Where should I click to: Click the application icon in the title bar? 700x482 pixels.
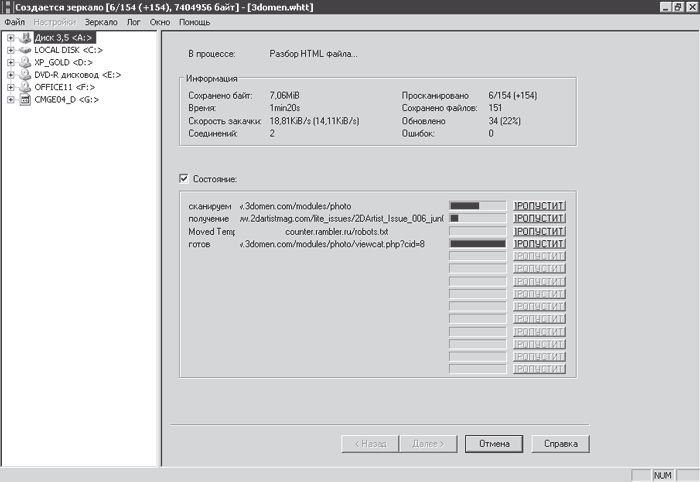coord(7,7)
